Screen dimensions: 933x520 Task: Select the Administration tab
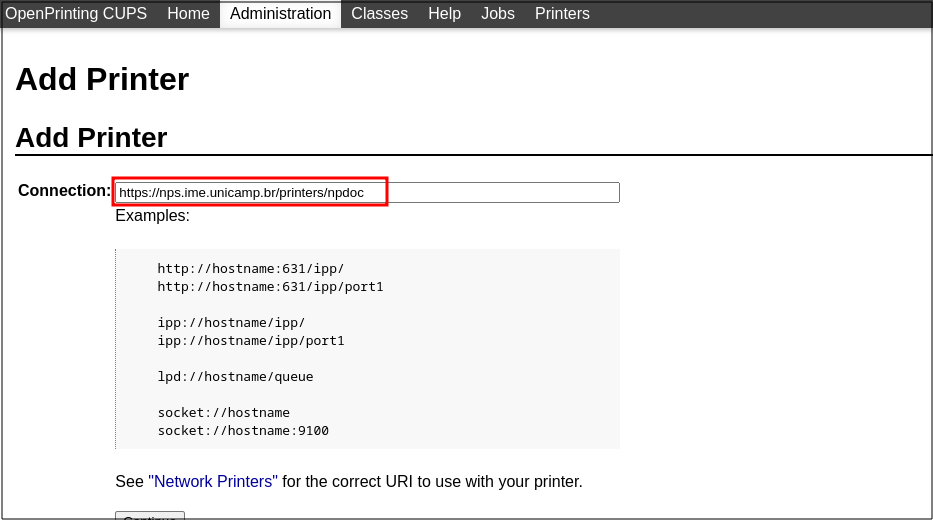(x=280, y=13)
